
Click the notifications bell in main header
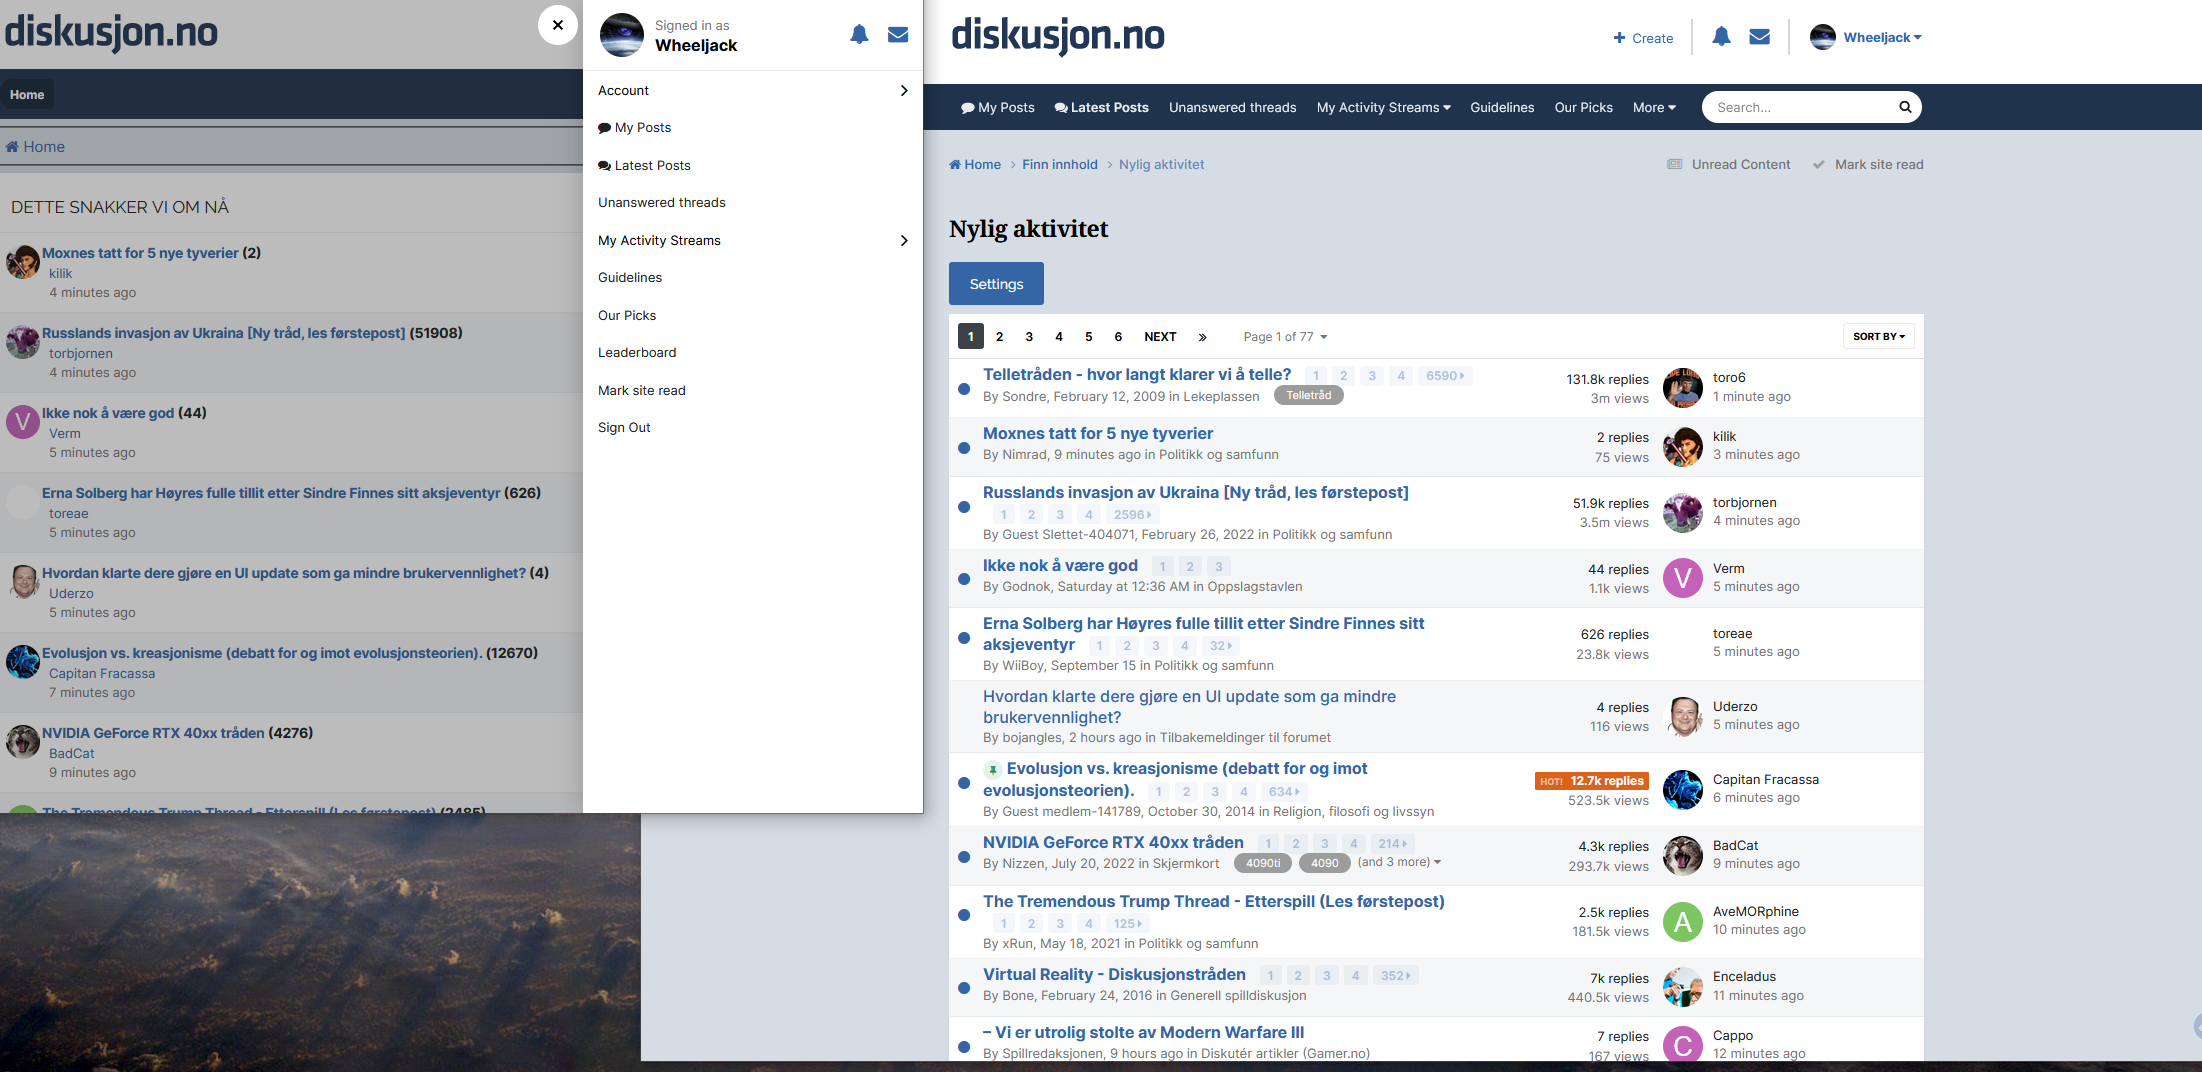click(x=1721, y=37)
